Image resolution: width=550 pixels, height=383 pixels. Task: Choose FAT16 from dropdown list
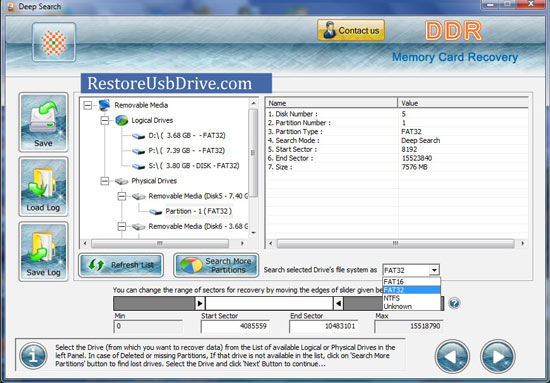pos(411,282)
